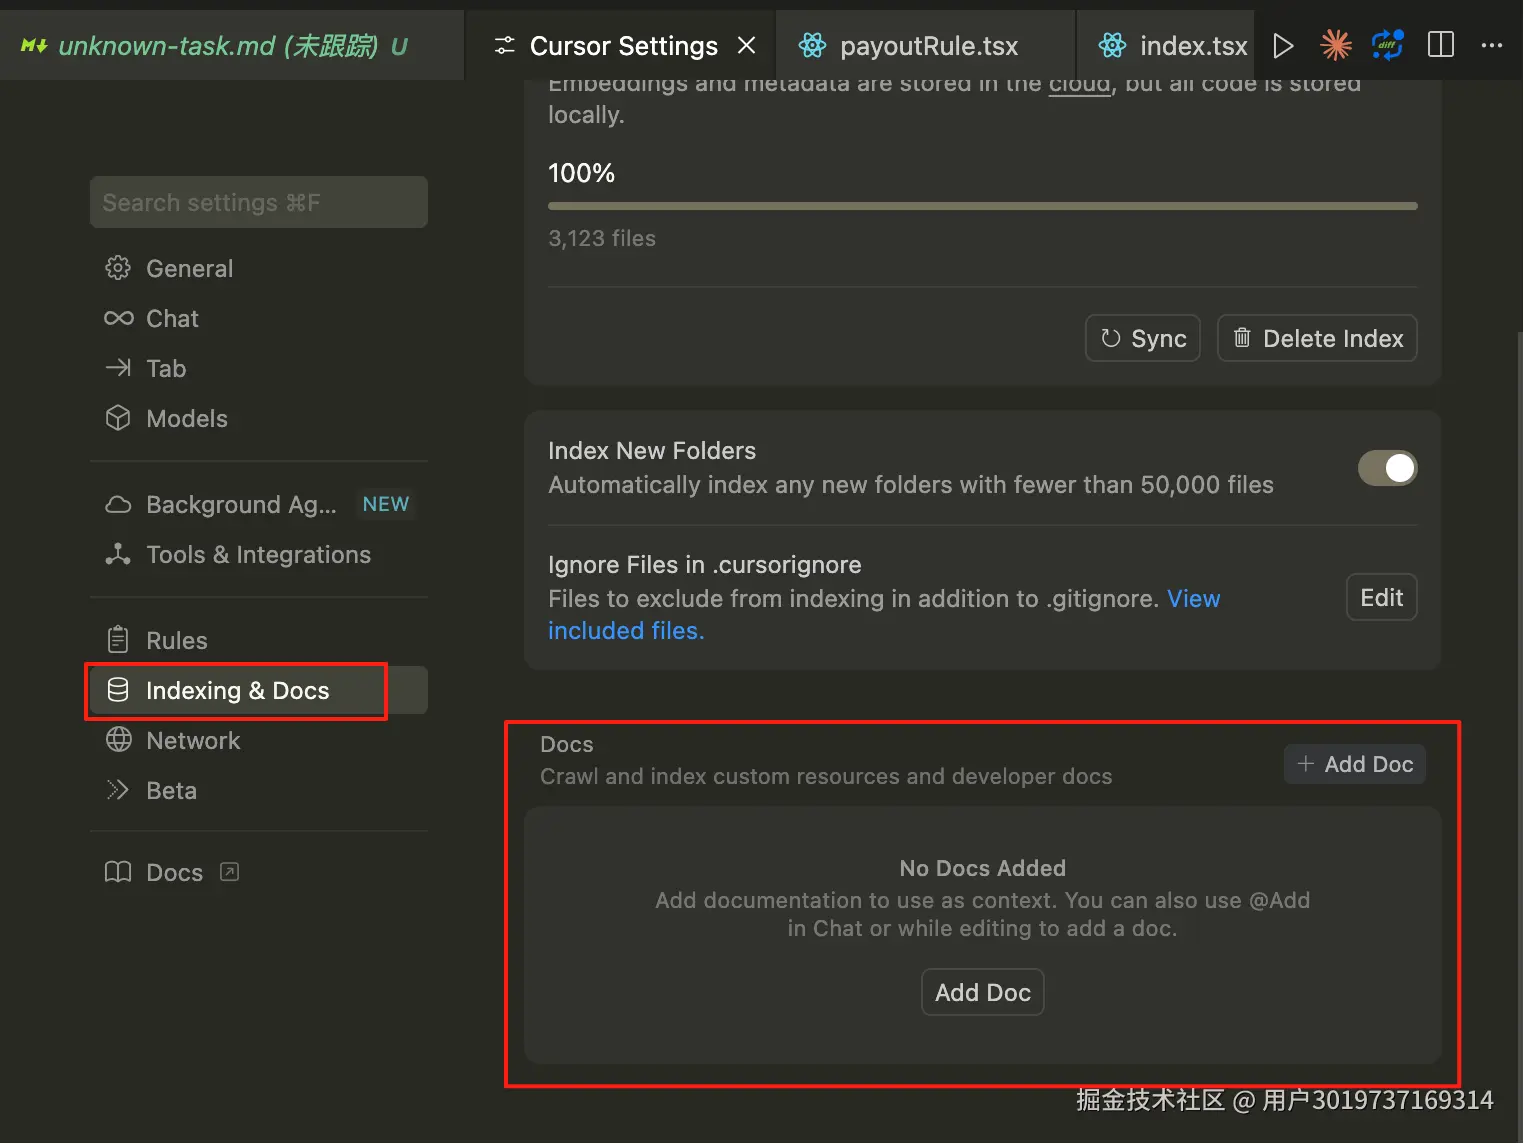
Task: Click the React icon on payoutRule.tsx tab
Action: click(812, 45)
